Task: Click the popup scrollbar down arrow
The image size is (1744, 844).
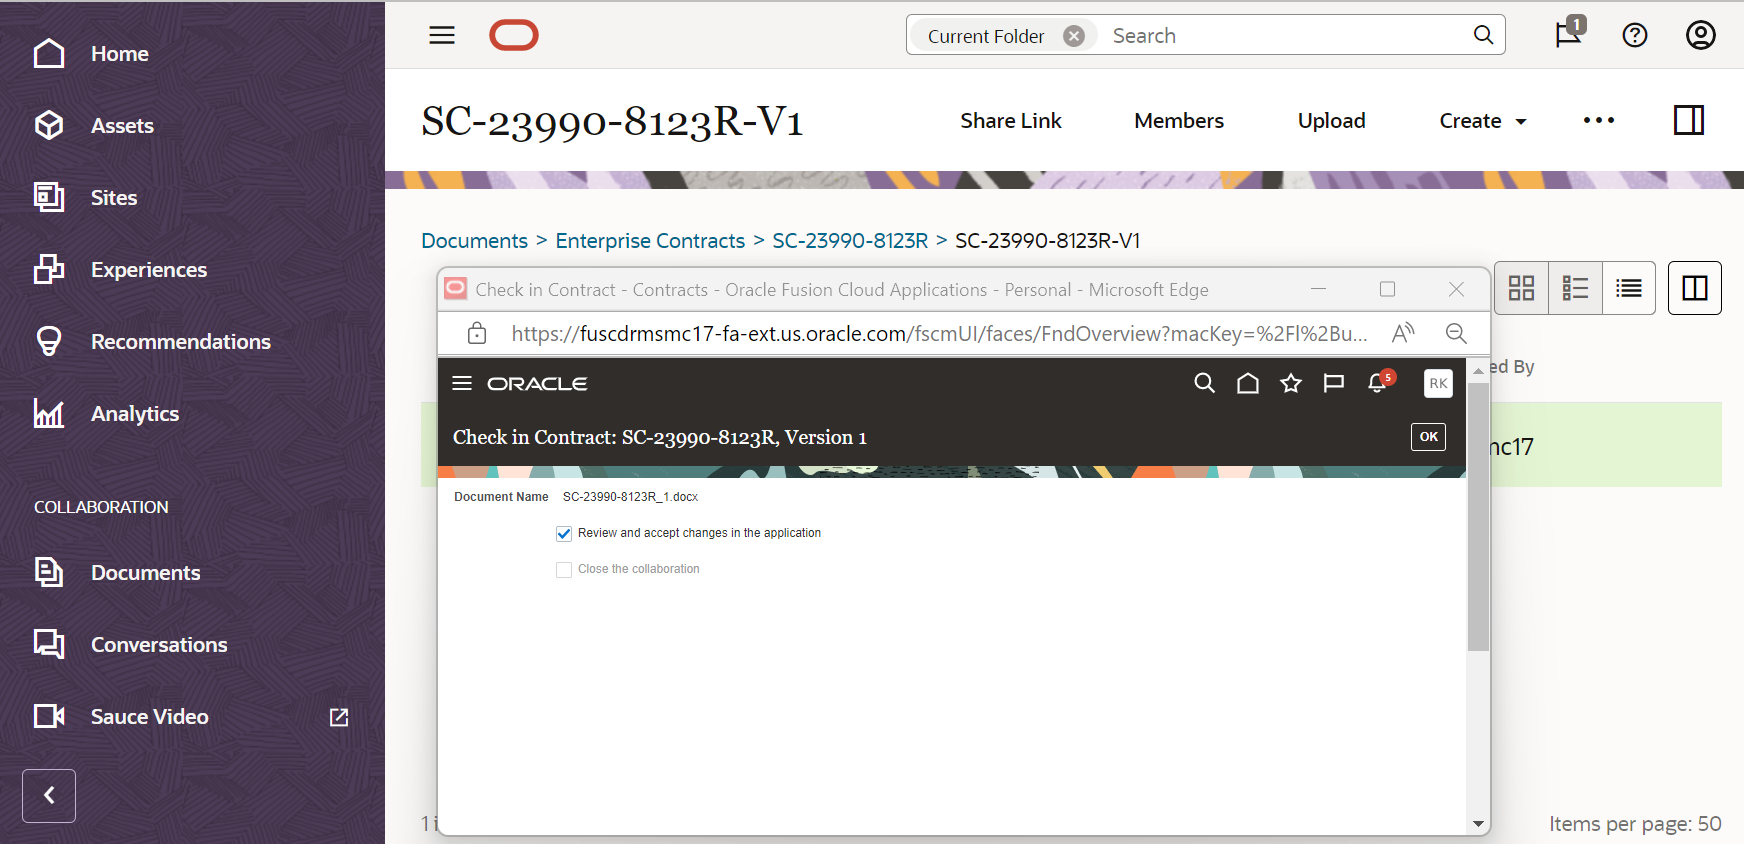Action: point(1478,824)
